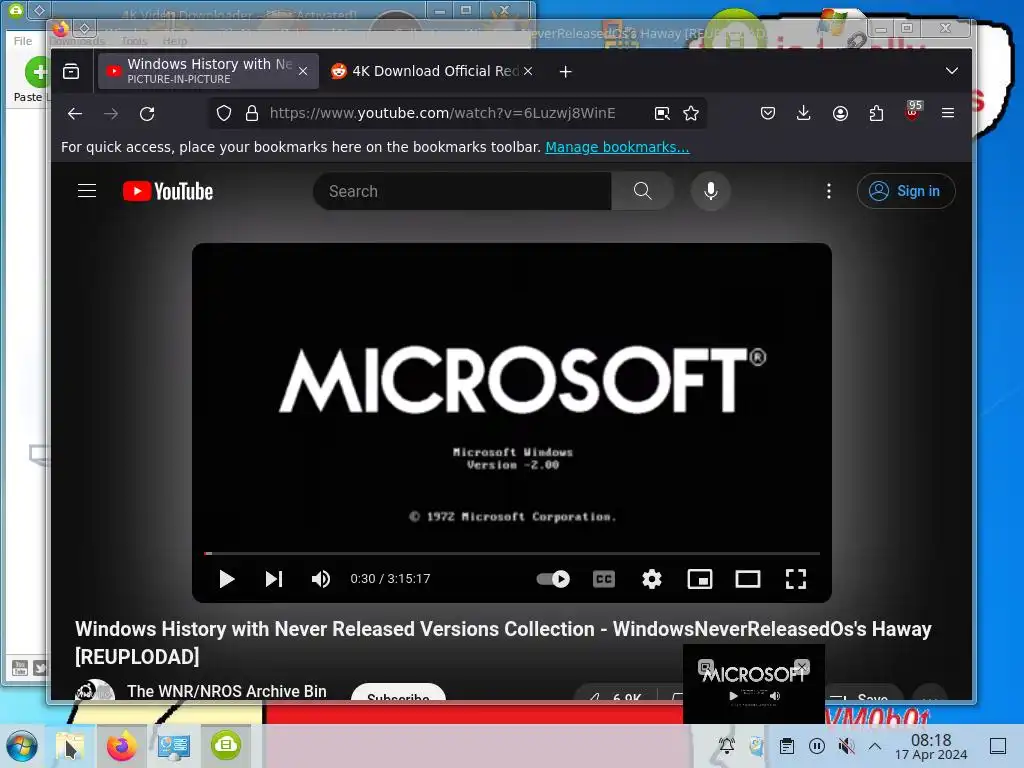Open a new tab with plus button
This screenshot has width=1024, height=768.
point(566,71)
